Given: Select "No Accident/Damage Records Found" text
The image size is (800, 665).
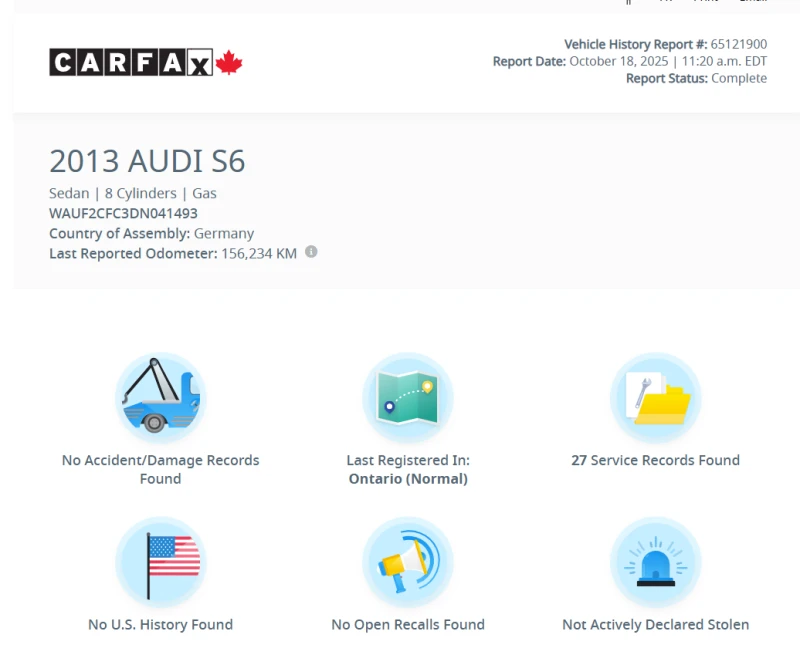Looking at the screenshot, I should 160,469.
